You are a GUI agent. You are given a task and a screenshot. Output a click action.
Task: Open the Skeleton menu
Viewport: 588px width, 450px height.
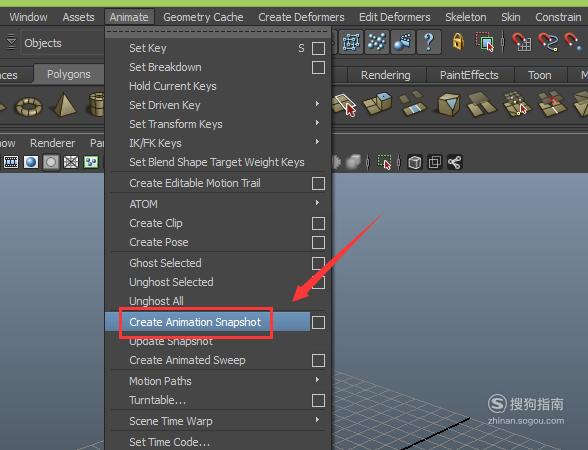(466, 17)
